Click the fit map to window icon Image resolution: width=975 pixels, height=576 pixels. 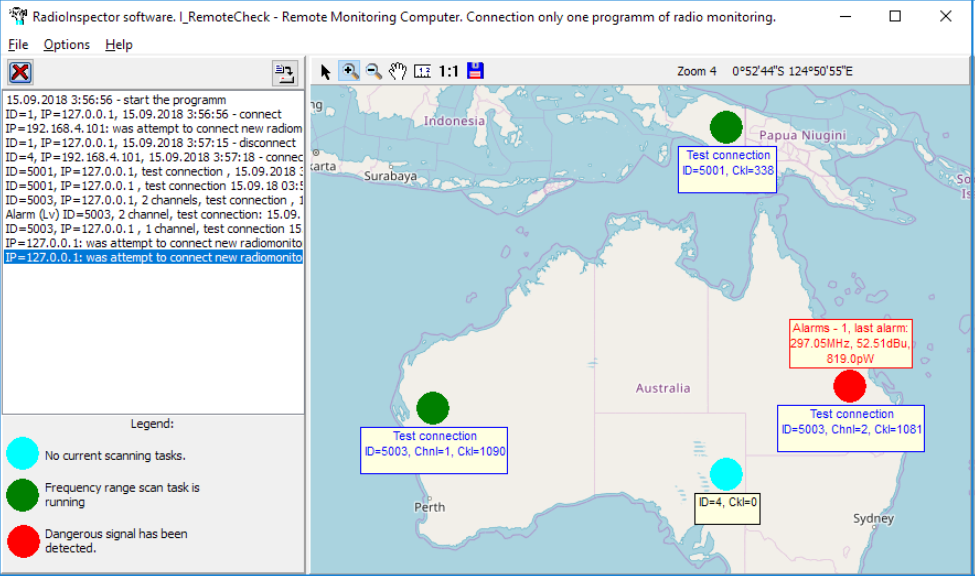tap(422, 72)
